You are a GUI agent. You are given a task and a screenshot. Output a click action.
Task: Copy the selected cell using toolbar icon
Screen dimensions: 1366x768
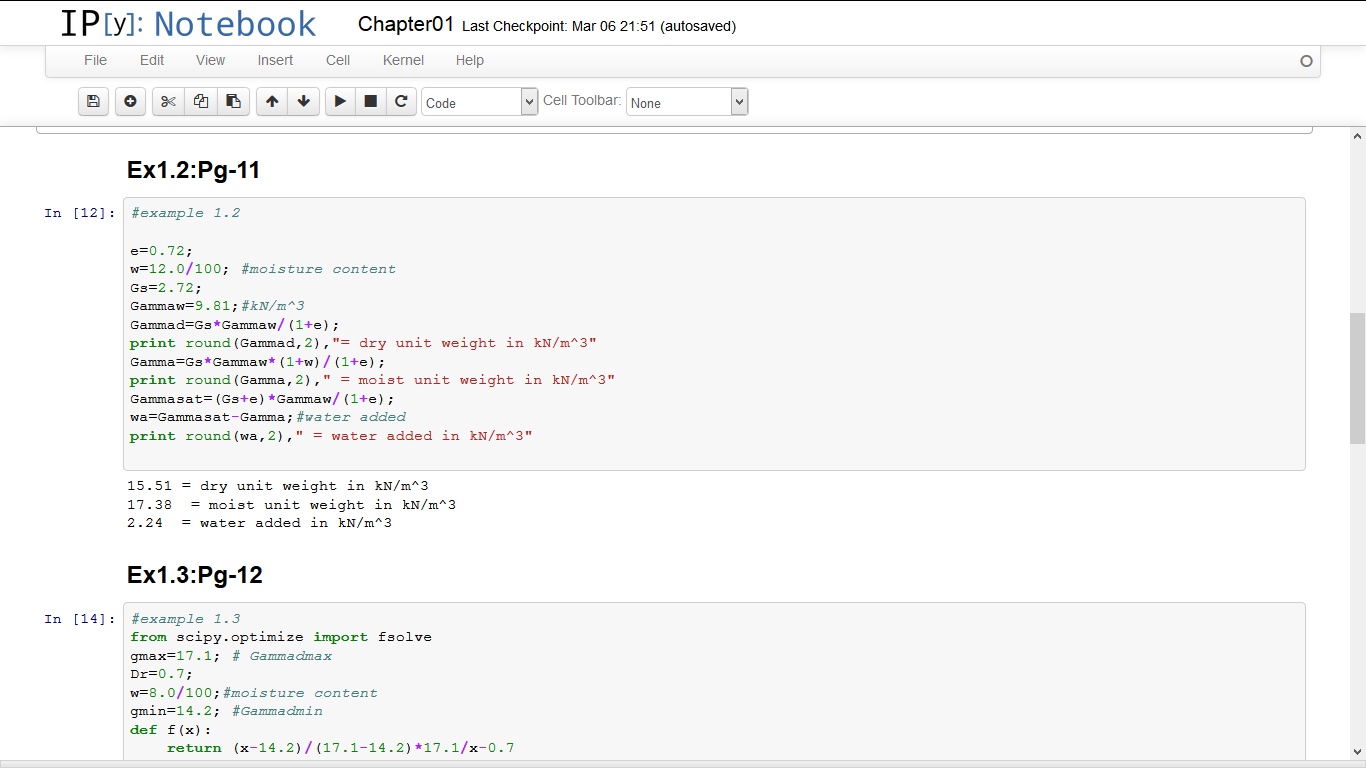point(201,102)
